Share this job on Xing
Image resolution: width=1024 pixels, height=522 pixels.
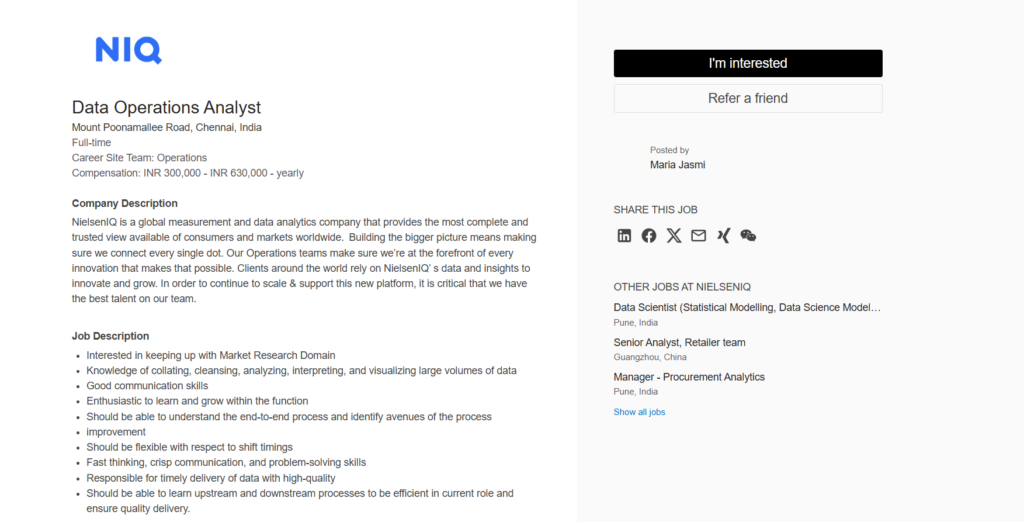pos(723,236)
